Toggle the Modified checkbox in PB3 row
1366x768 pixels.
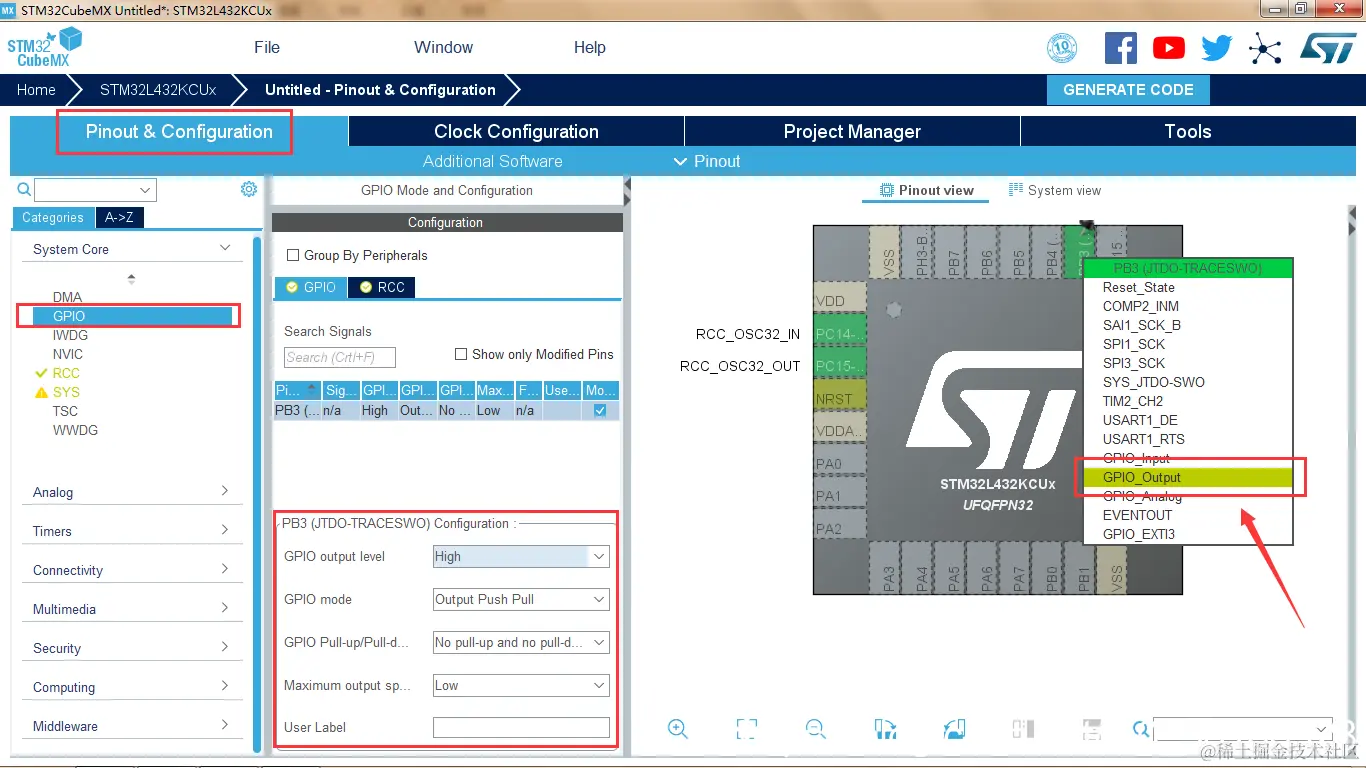600,410
